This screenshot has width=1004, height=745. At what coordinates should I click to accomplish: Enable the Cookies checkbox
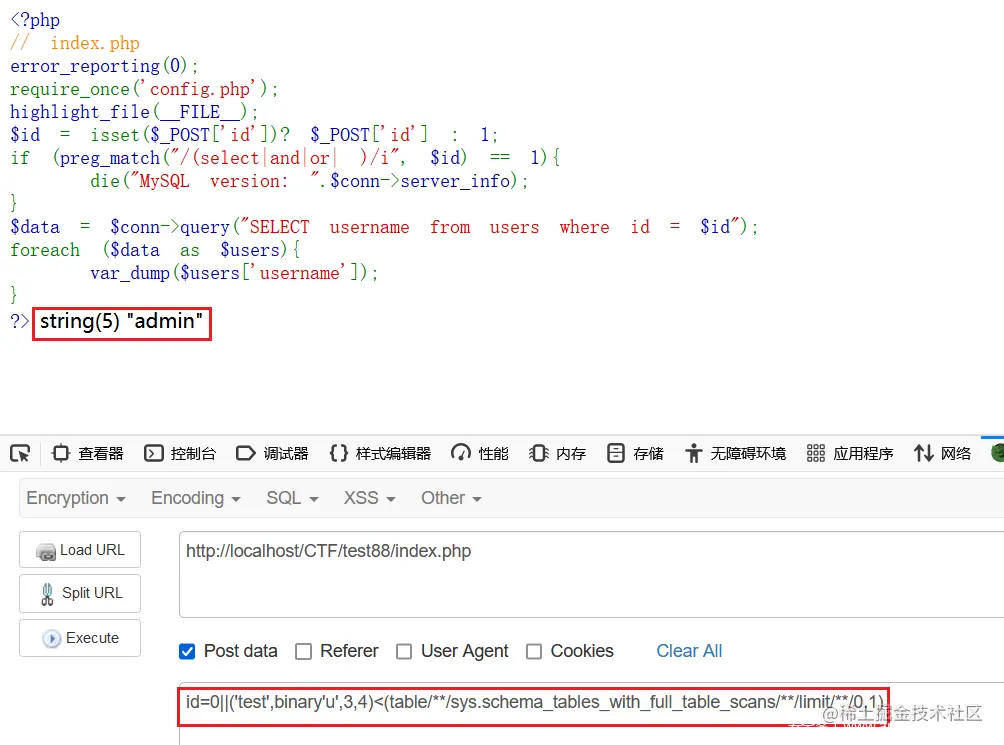pyautogui.click(x=534, y=652)
